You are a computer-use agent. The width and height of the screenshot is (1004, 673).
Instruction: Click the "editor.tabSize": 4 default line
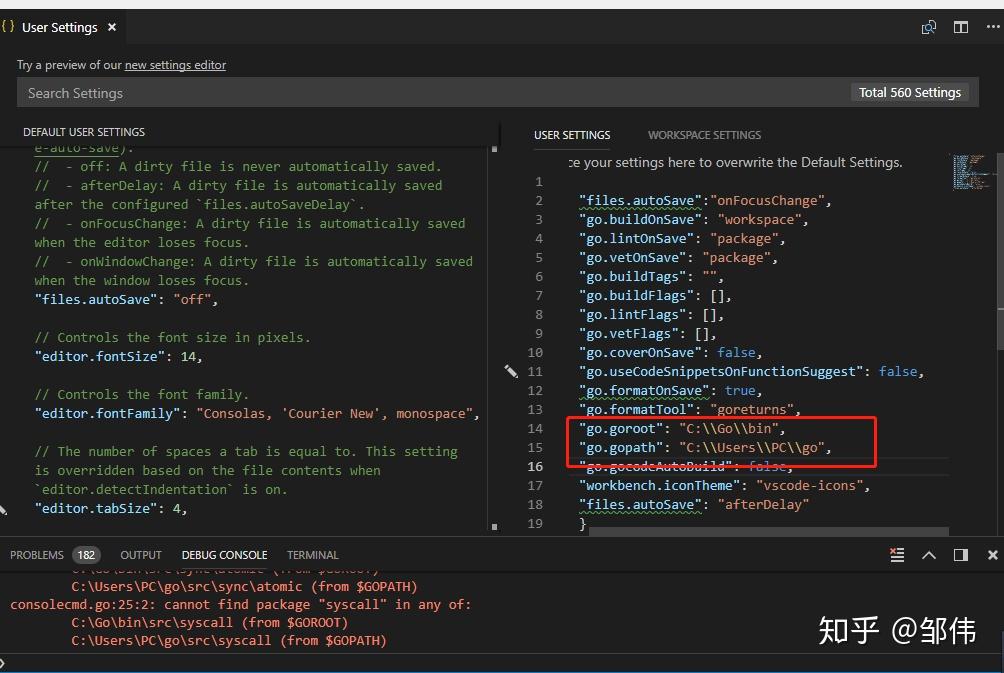(111, 508)
